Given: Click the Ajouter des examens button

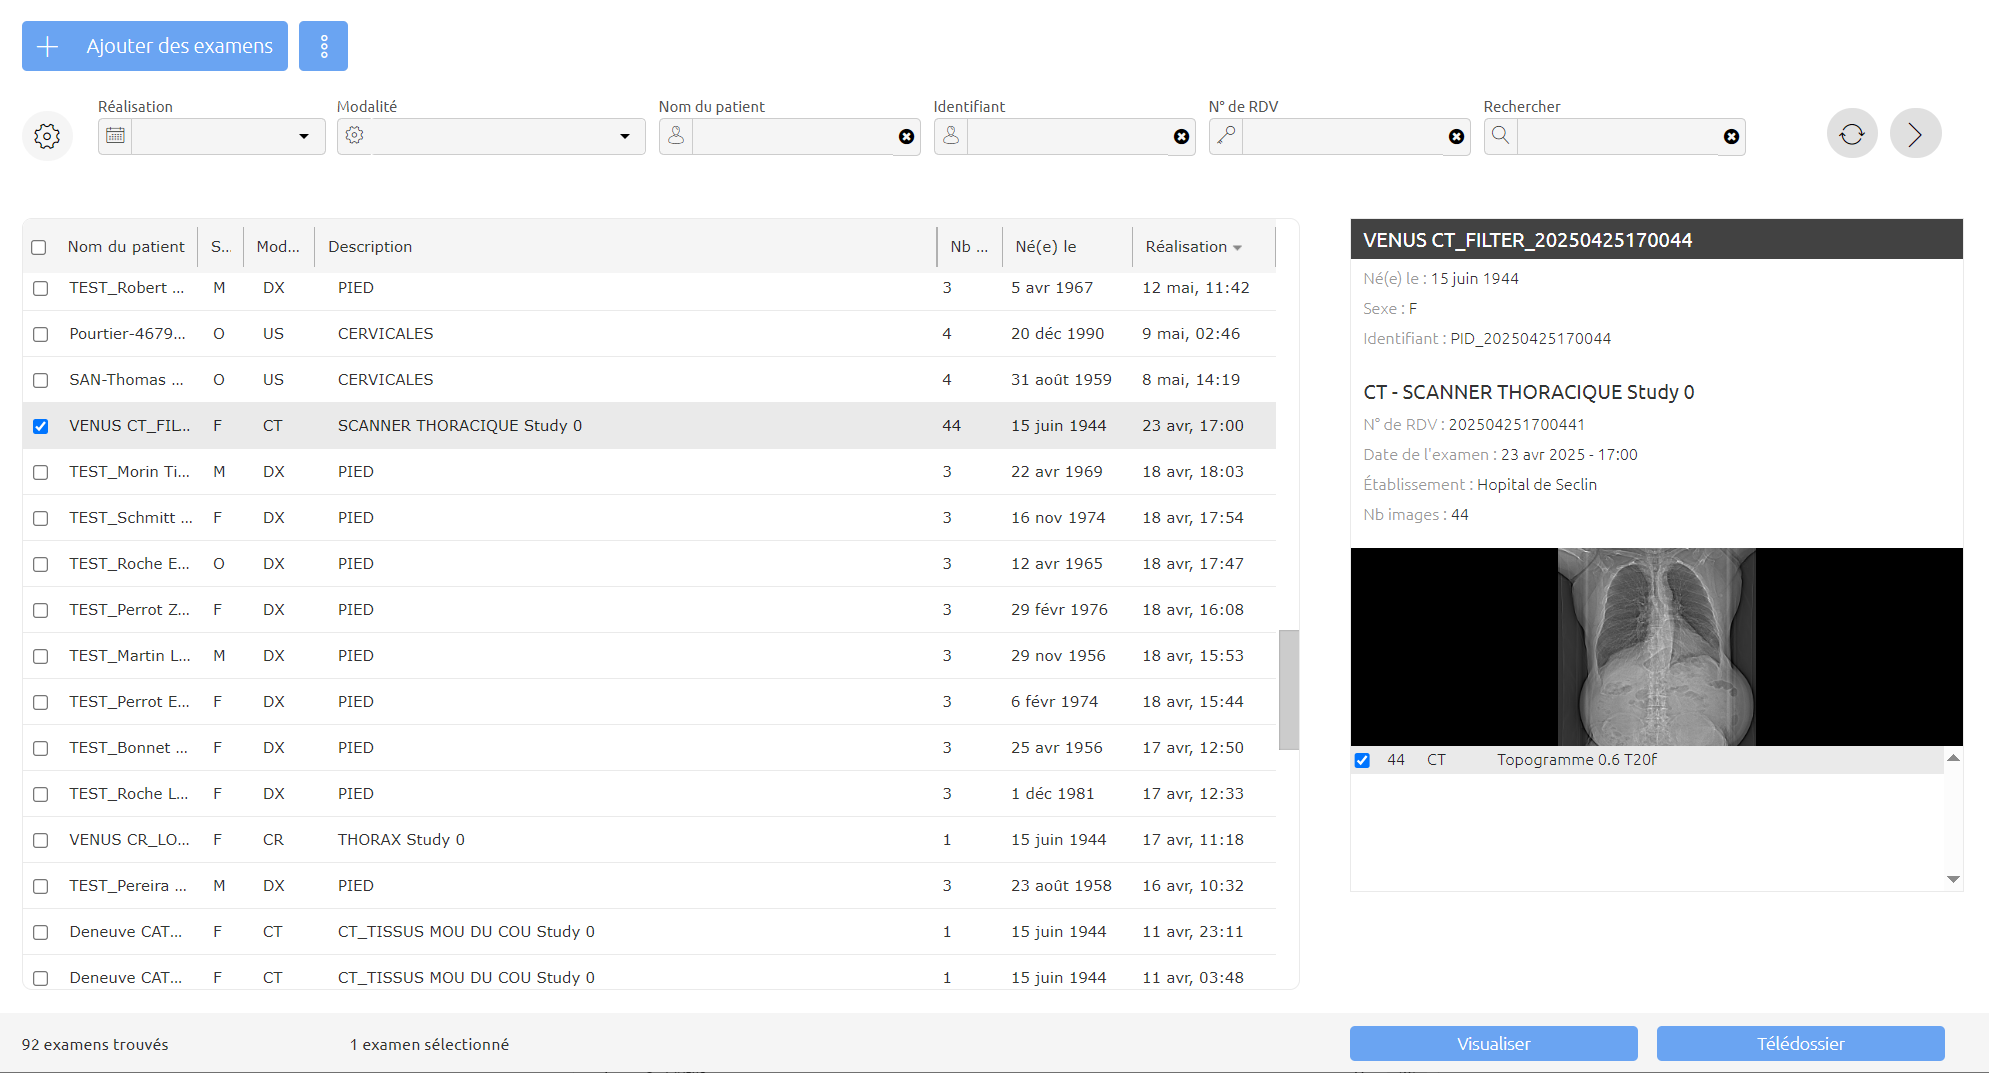Looking at the screenshot, I should pos(155,46).
